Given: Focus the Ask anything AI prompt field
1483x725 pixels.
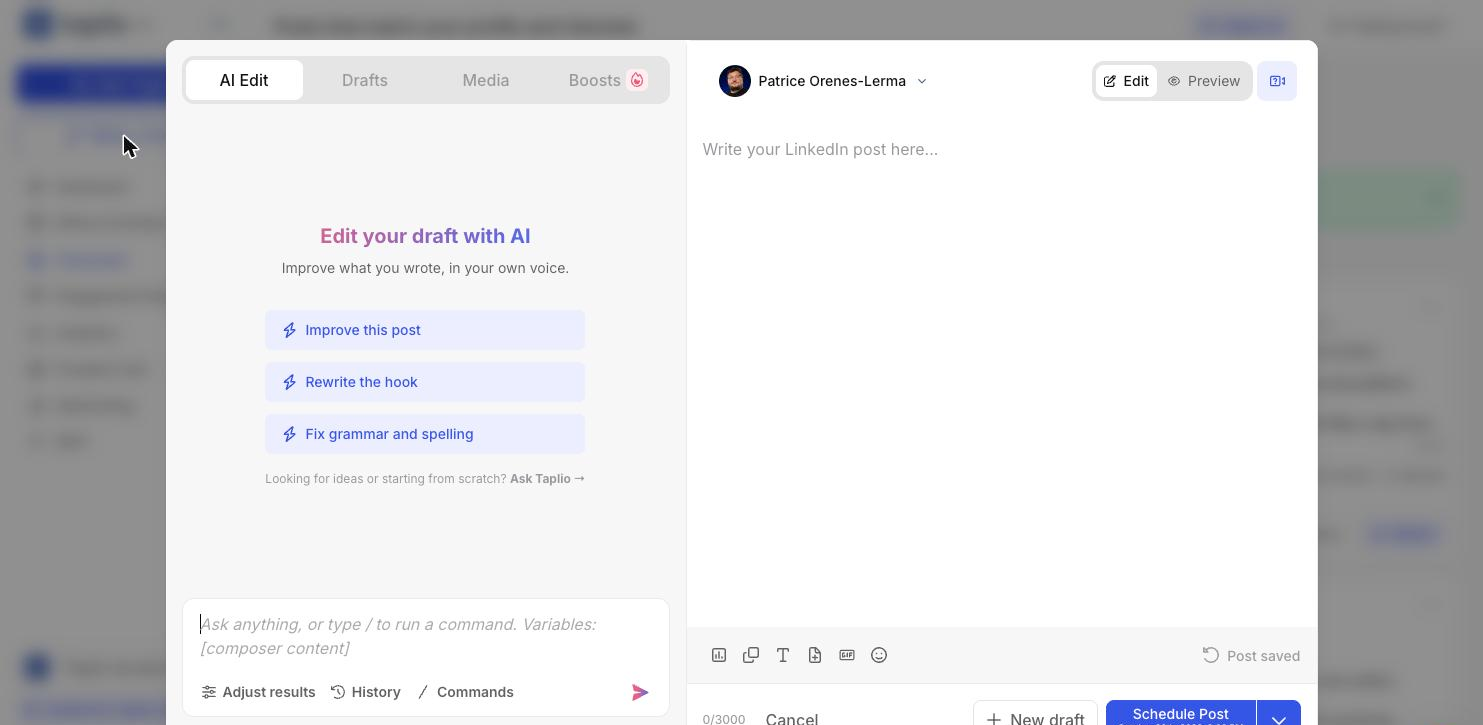Looking at the screenshot, I should [425, 636].
